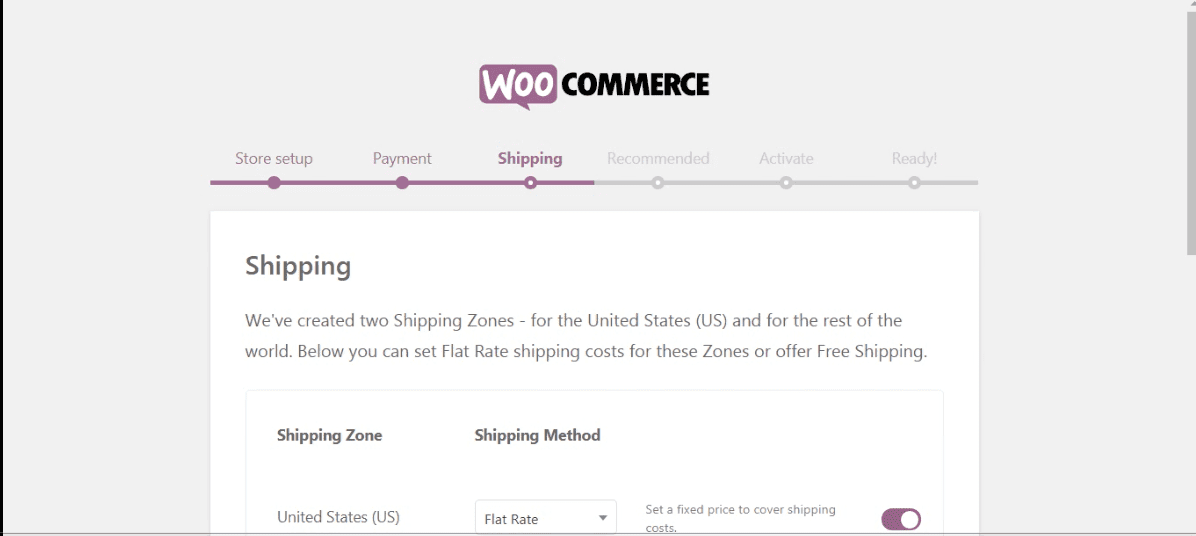Toggle United States shipping zone switch
Viewport: 1196px width, 536px height.
click(x=901, y=519)
